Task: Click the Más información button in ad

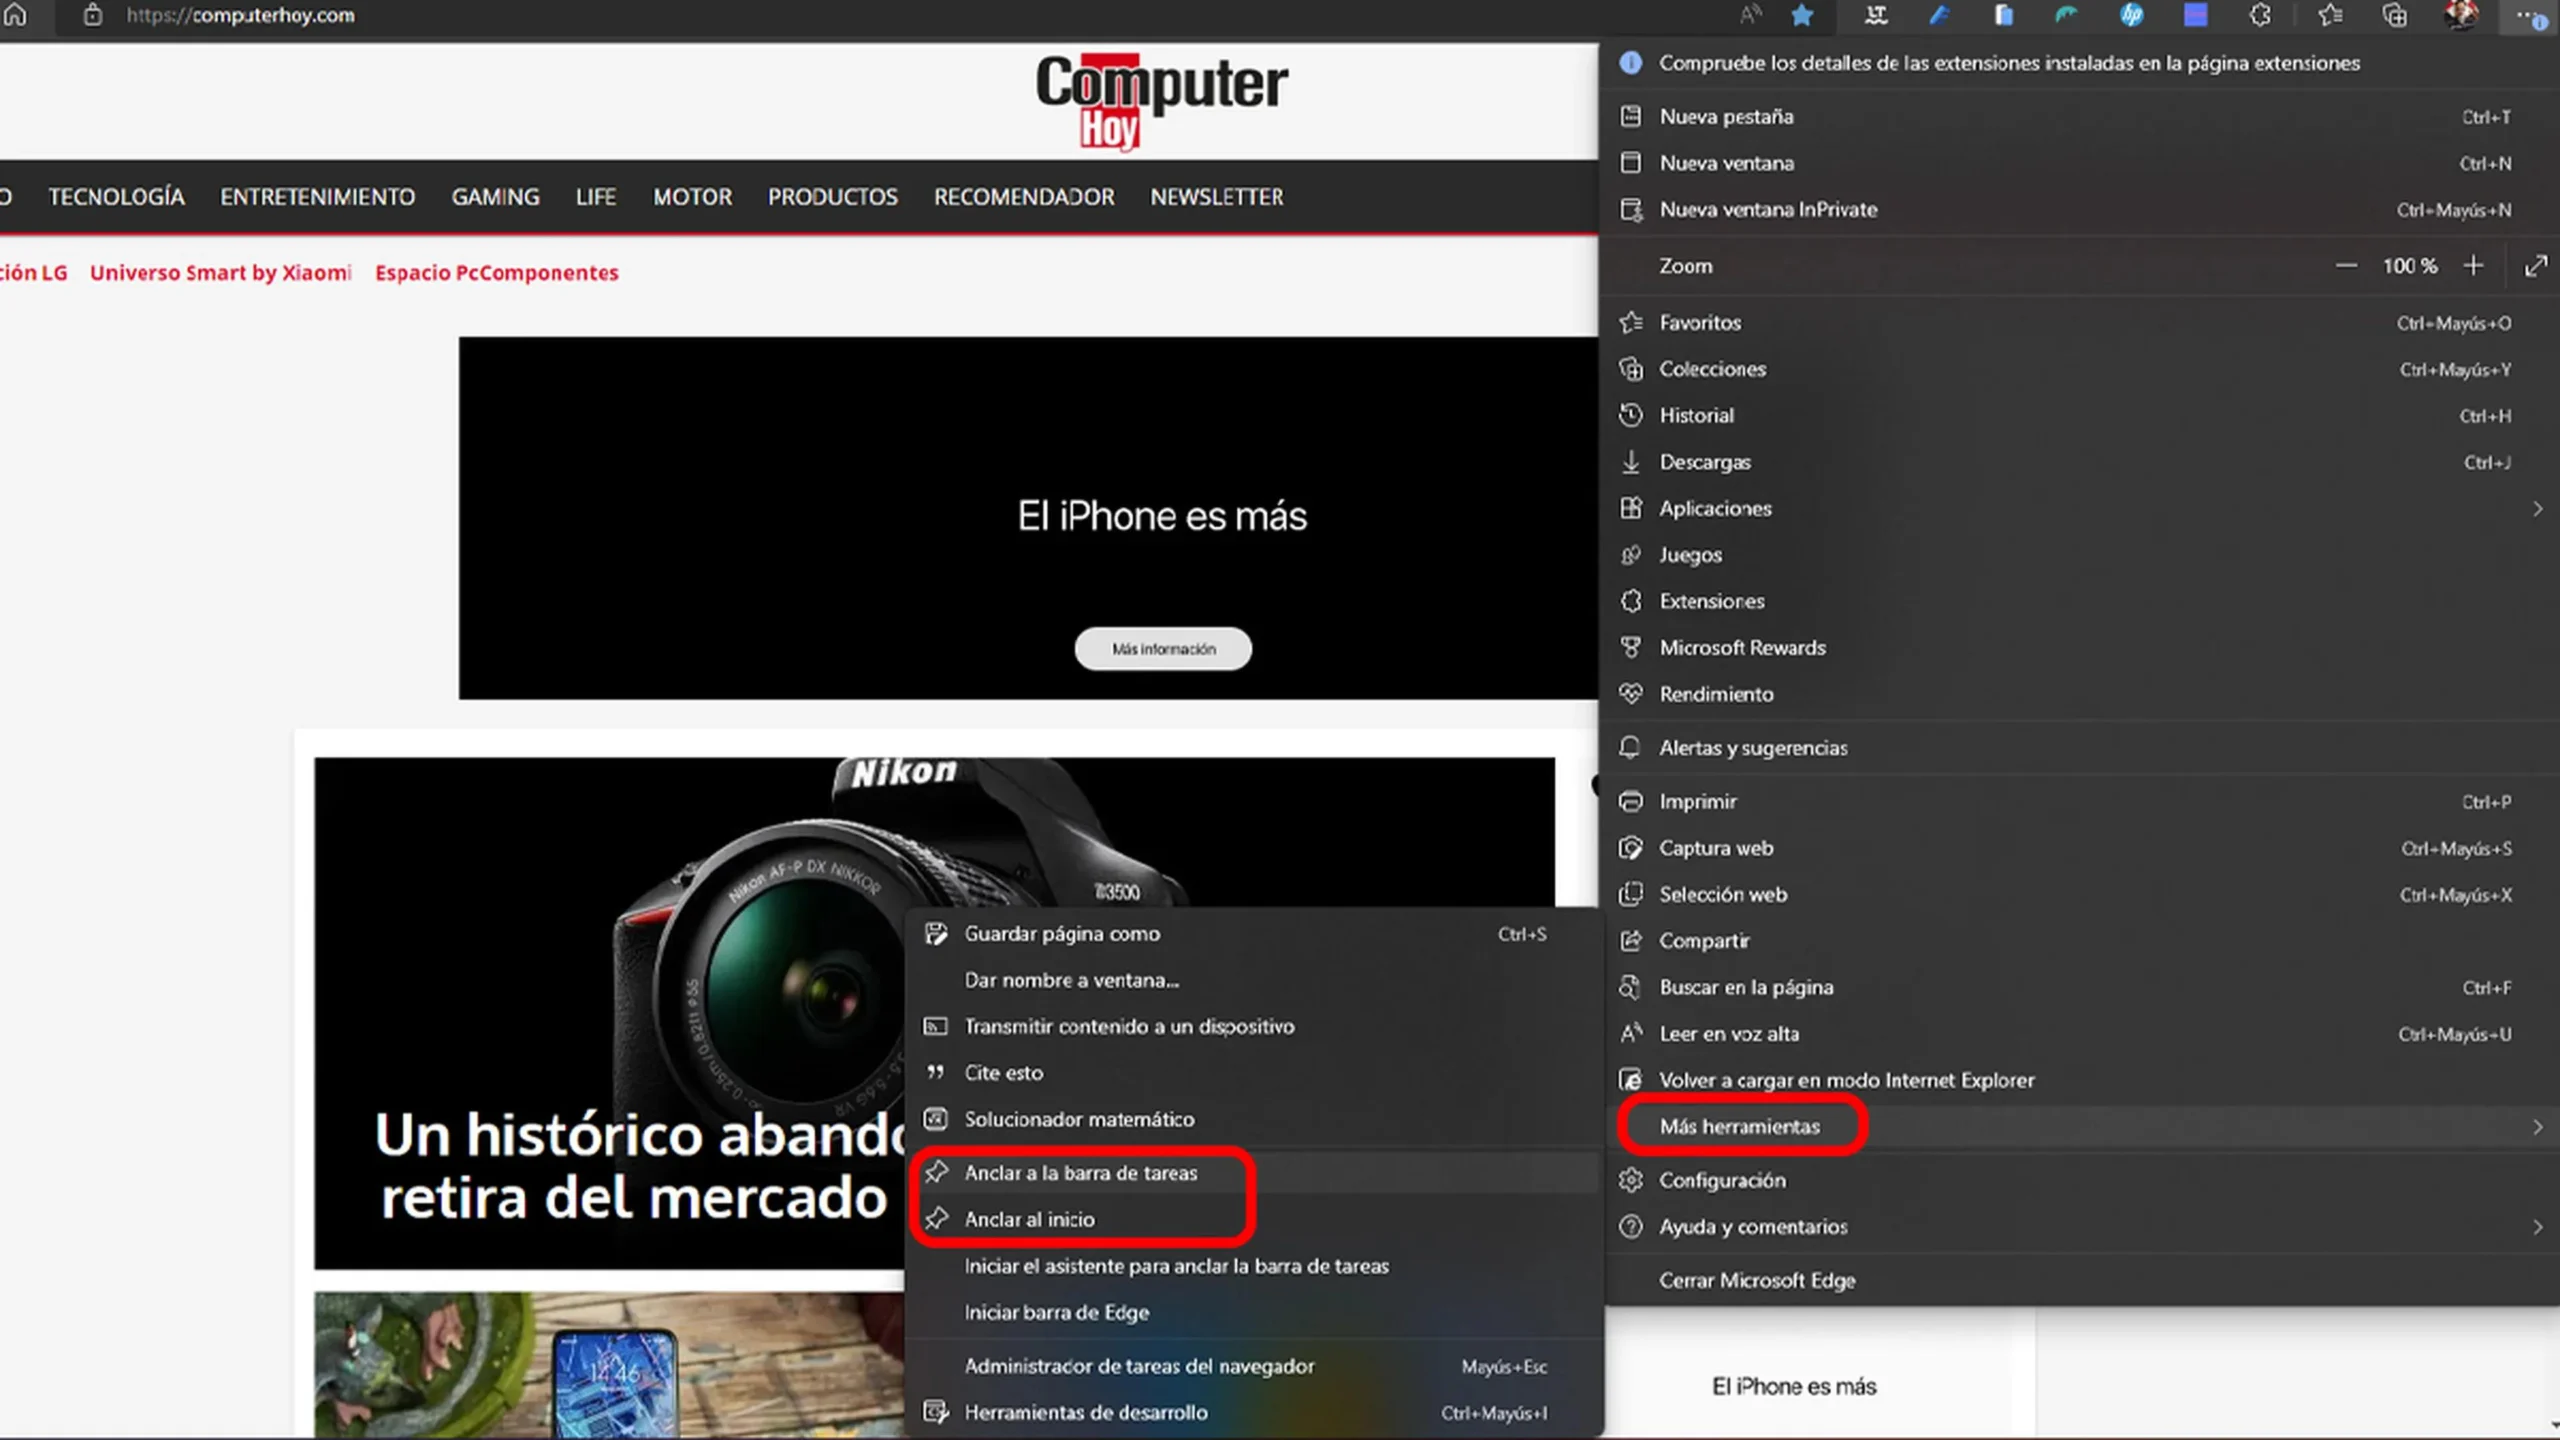Action: coord(1163,649)
